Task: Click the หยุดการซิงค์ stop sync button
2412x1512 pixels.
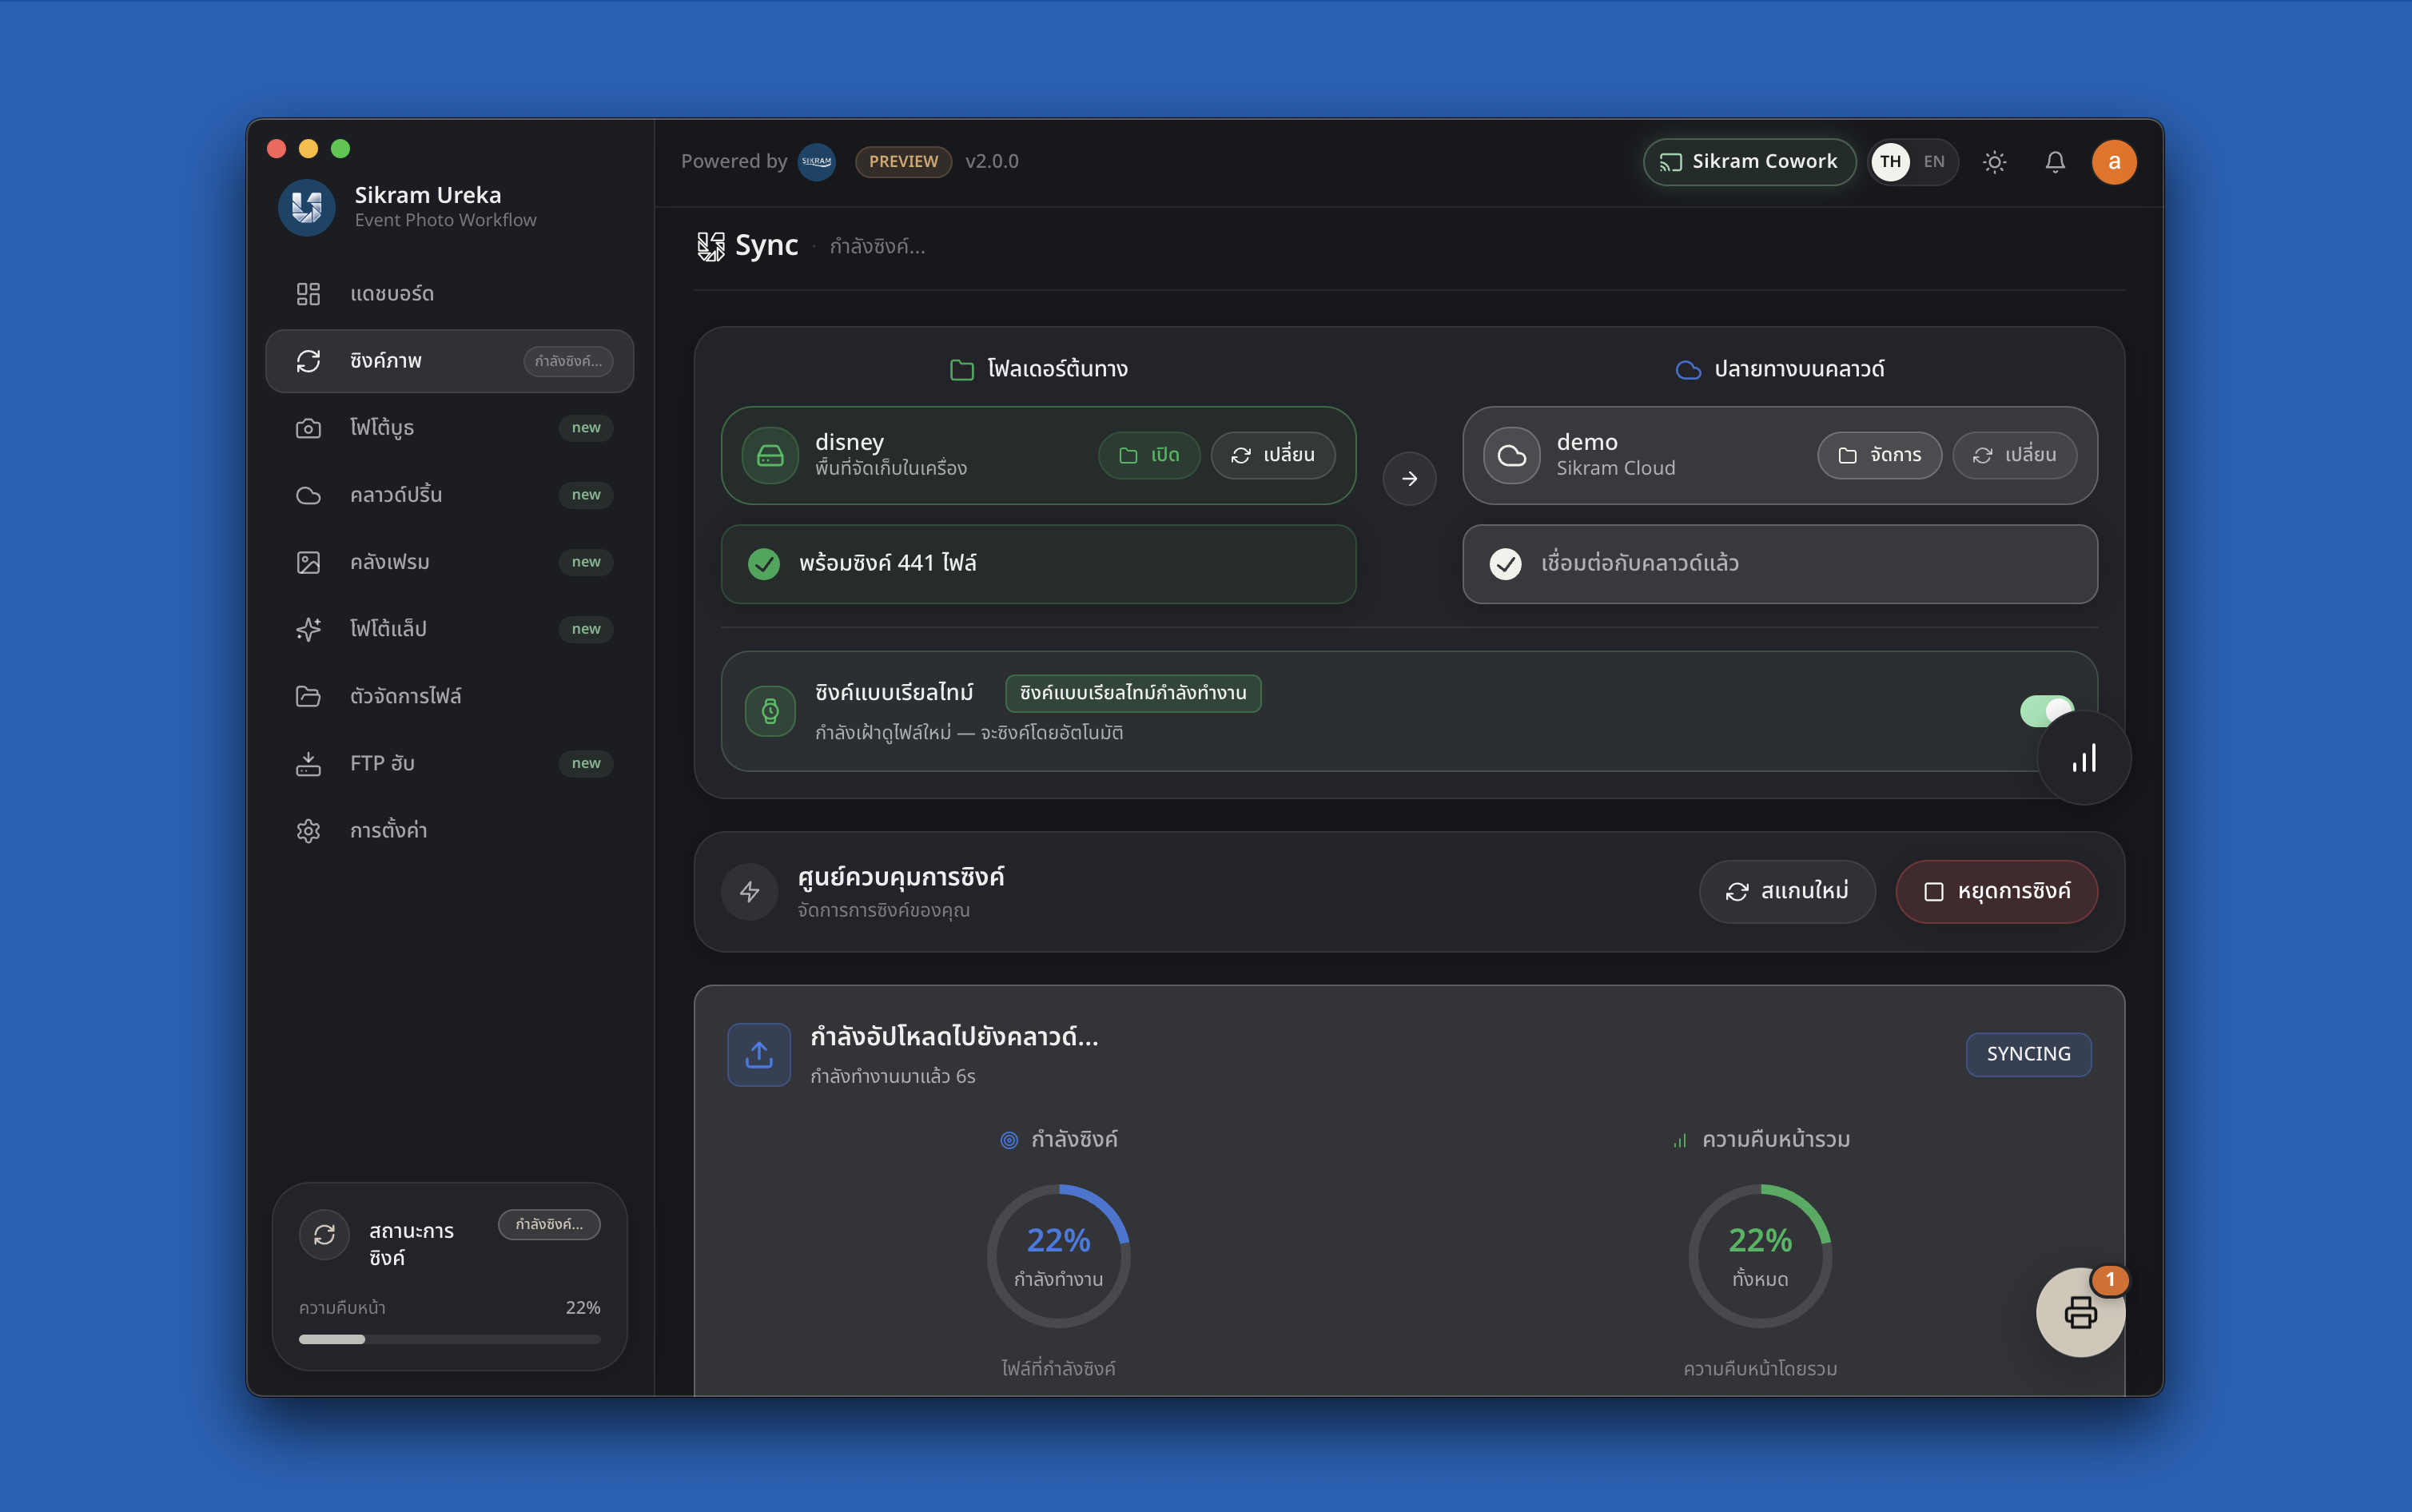Action: point(1996,891)
